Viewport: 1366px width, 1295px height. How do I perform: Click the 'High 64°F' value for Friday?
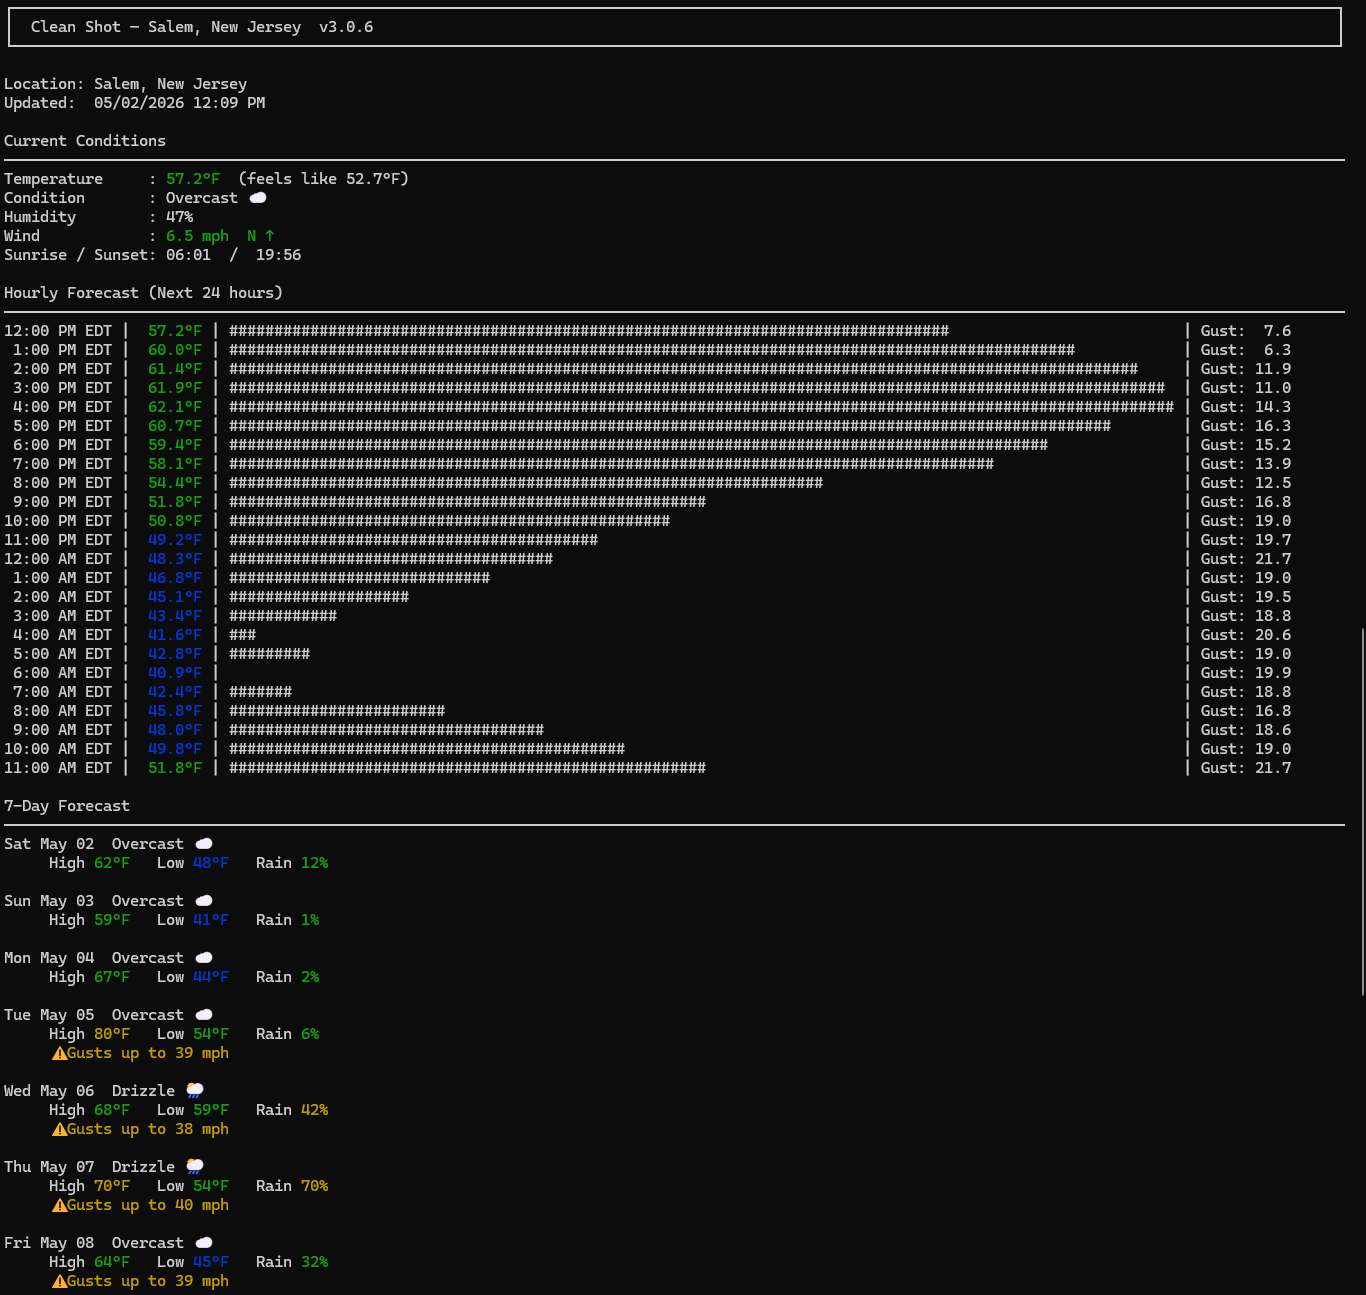pyautogui.click(x=90, y=1262)
